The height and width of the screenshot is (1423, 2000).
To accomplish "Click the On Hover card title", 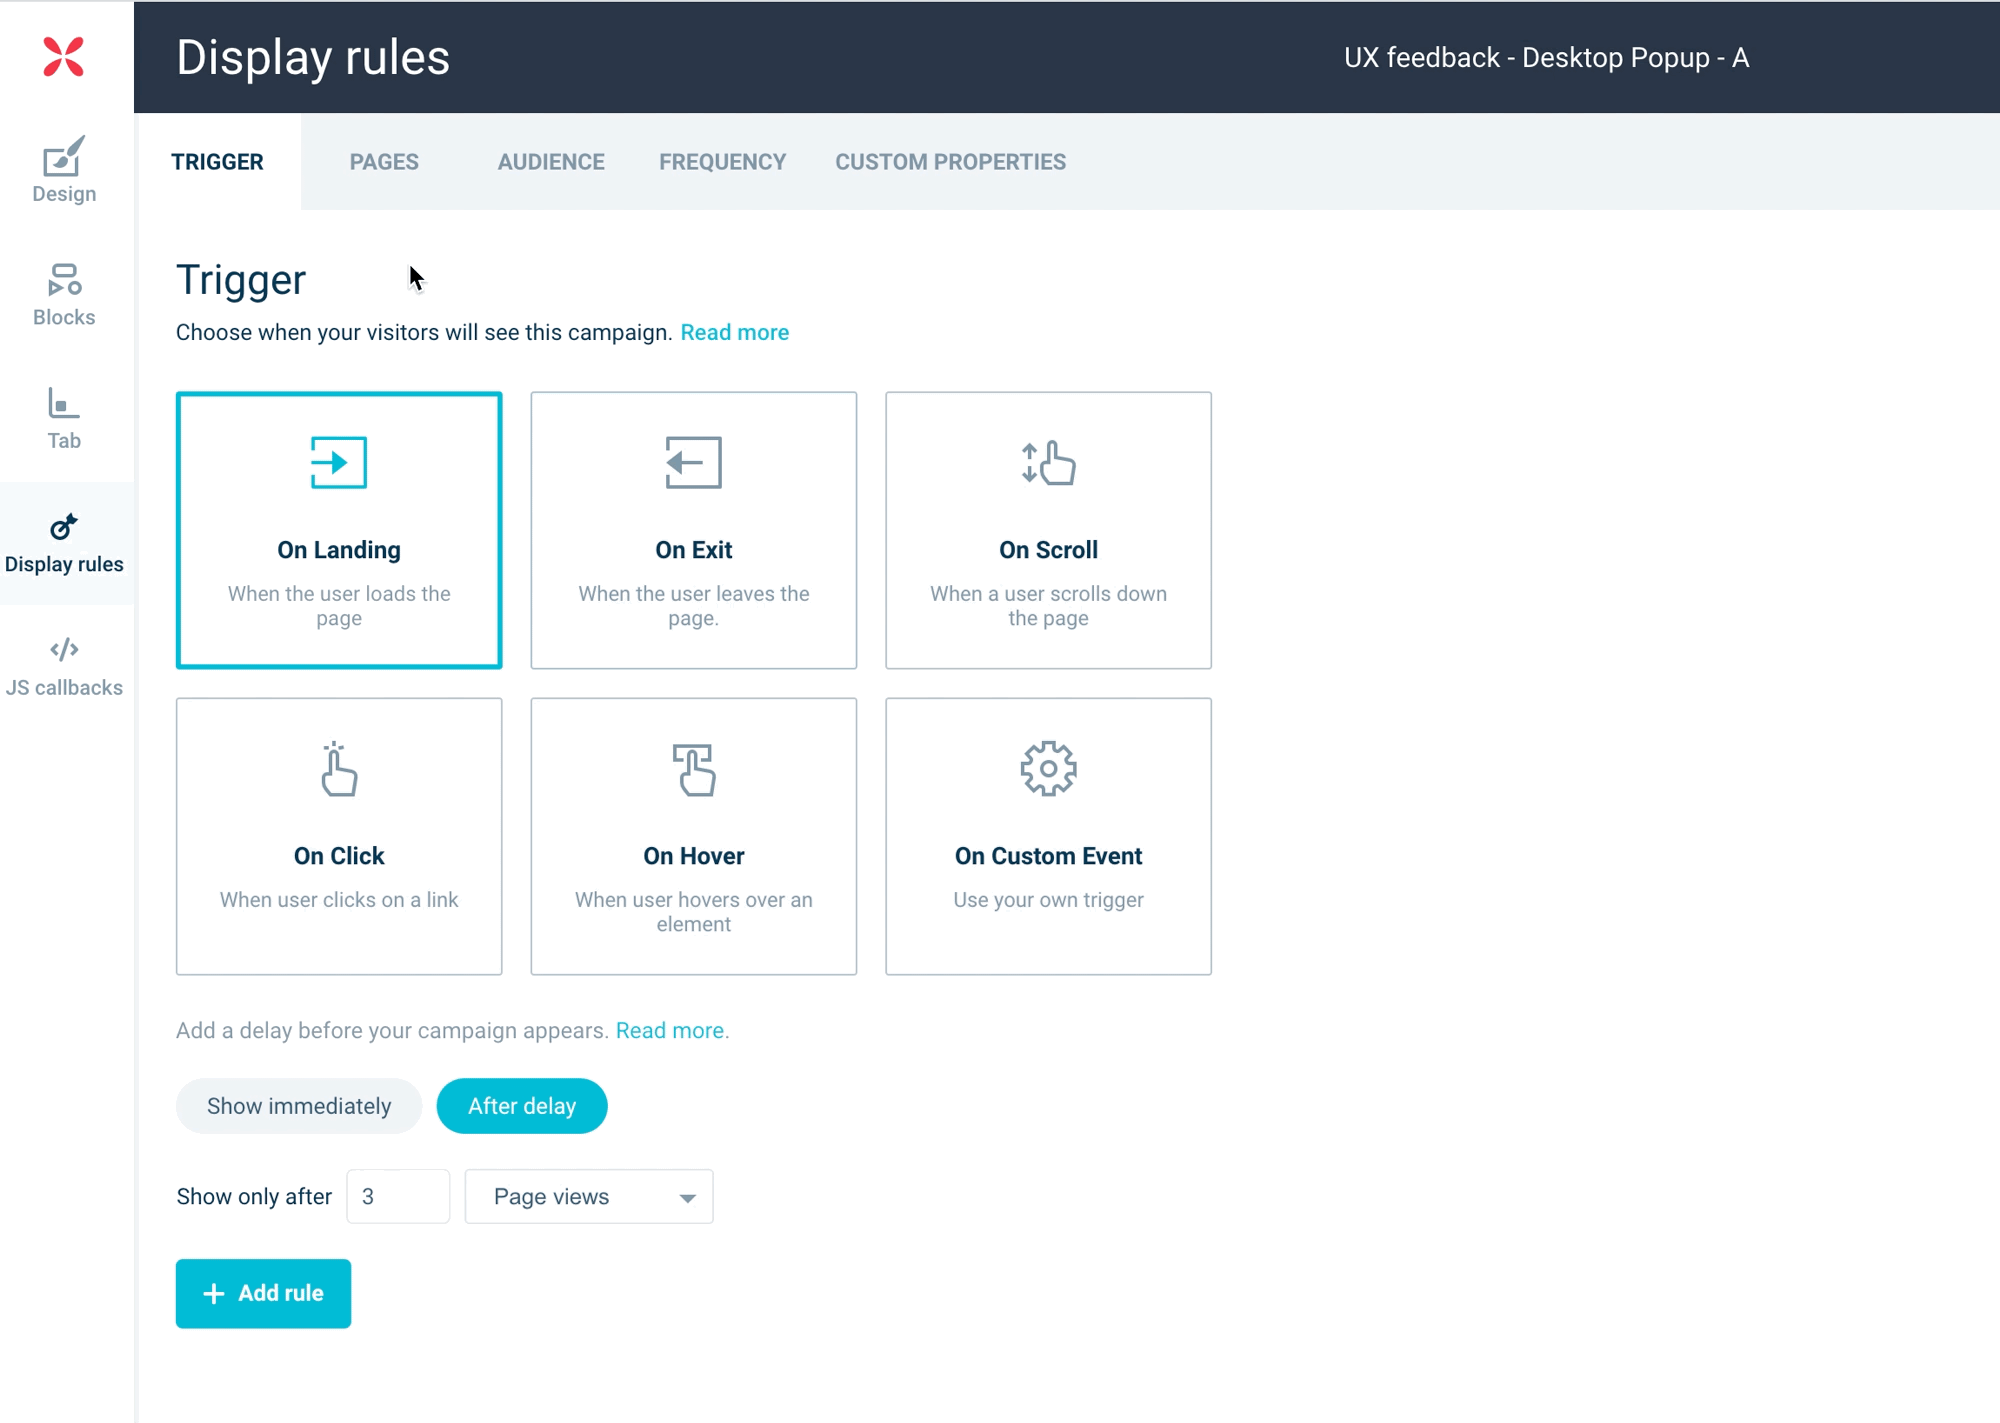I will point(693,856).
